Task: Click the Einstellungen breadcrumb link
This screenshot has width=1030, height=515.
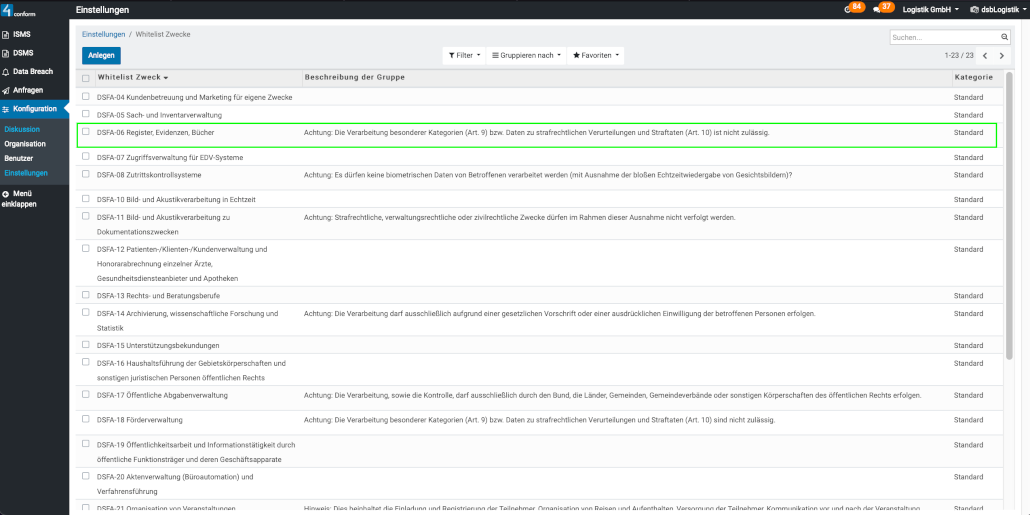Action: click(x=103, y=34)
